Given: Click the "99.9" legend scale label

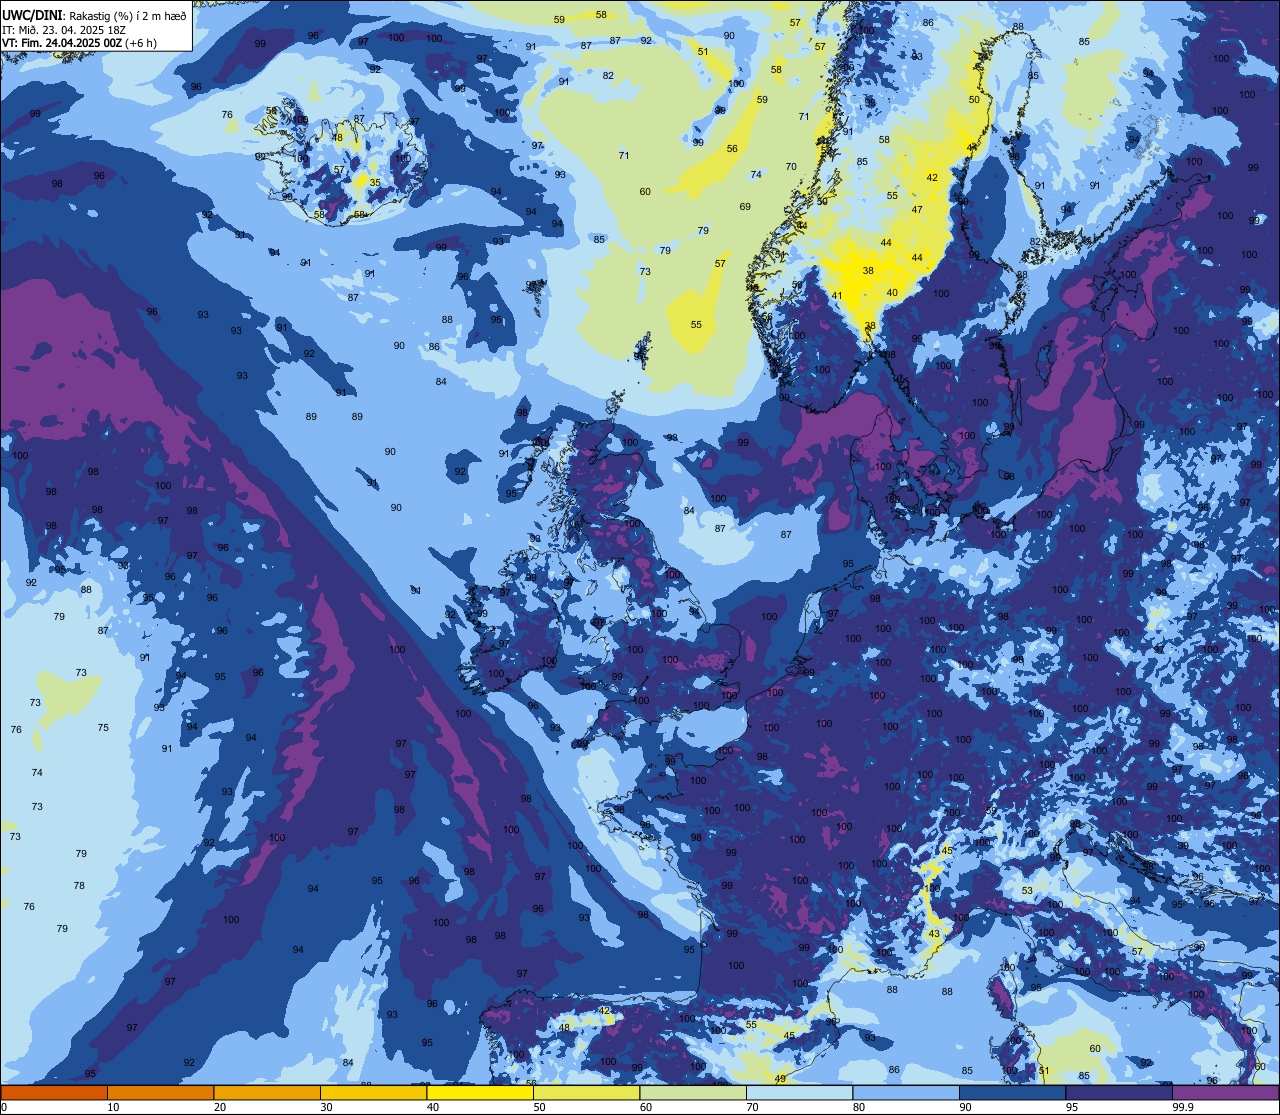Looking at the screenshot, I should click(1184, 1107).
